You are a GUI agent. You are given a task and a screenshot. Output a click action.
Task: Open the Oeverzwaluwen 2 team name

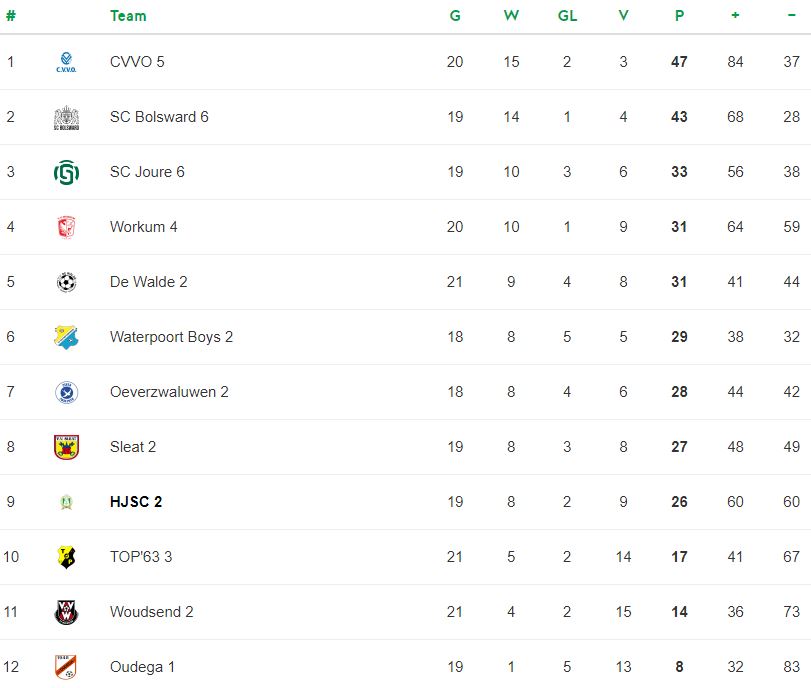pyautogui.click(x=169, y=392)
